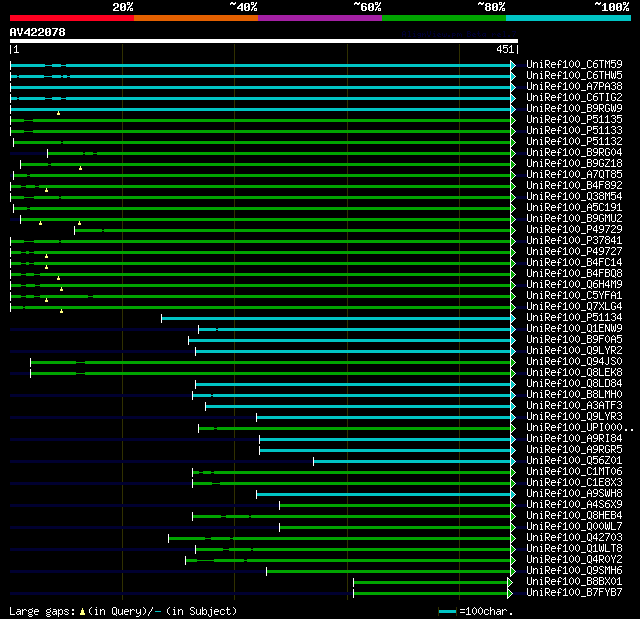Click the UniRef100_Q1ENW9 label
This screenshot has width=640, height=619.
coord(574,329)
